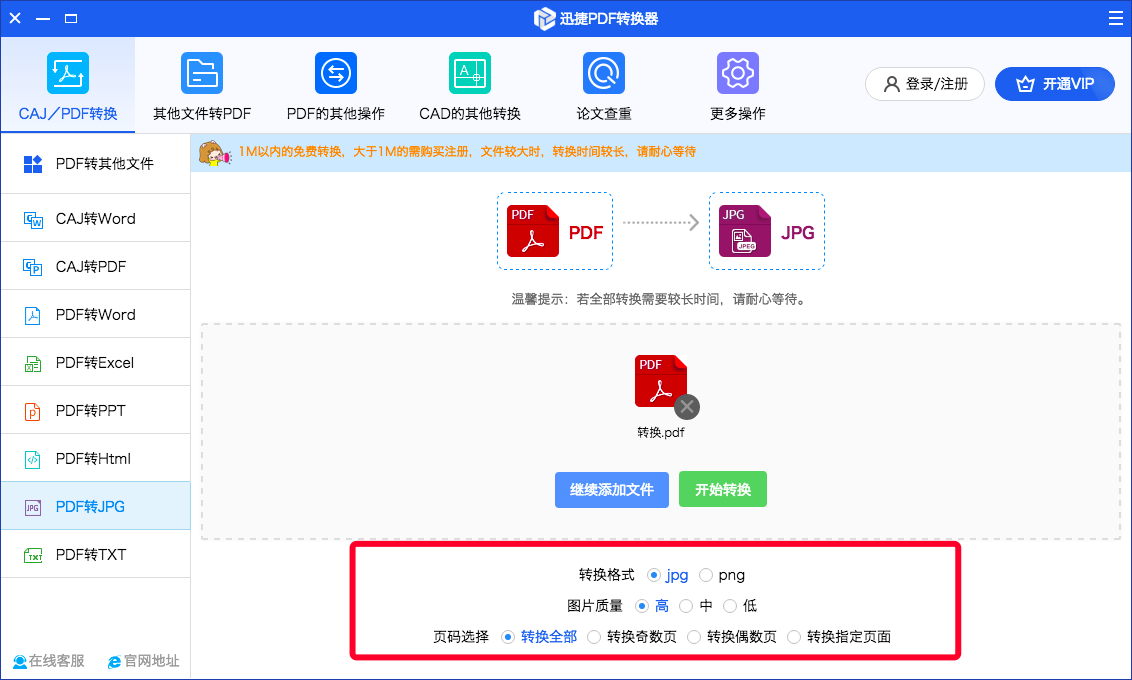
Task: Click the crown icon in VIP button
Action: coord(1025,84)
